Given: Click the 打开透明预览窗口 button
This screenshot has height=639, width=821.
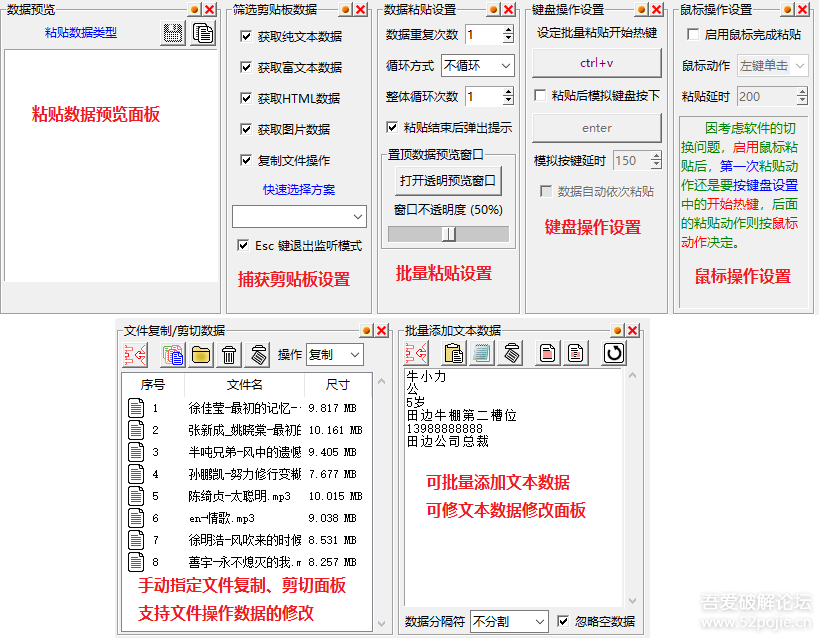Looking at the screenshot, I should point(447,180).
